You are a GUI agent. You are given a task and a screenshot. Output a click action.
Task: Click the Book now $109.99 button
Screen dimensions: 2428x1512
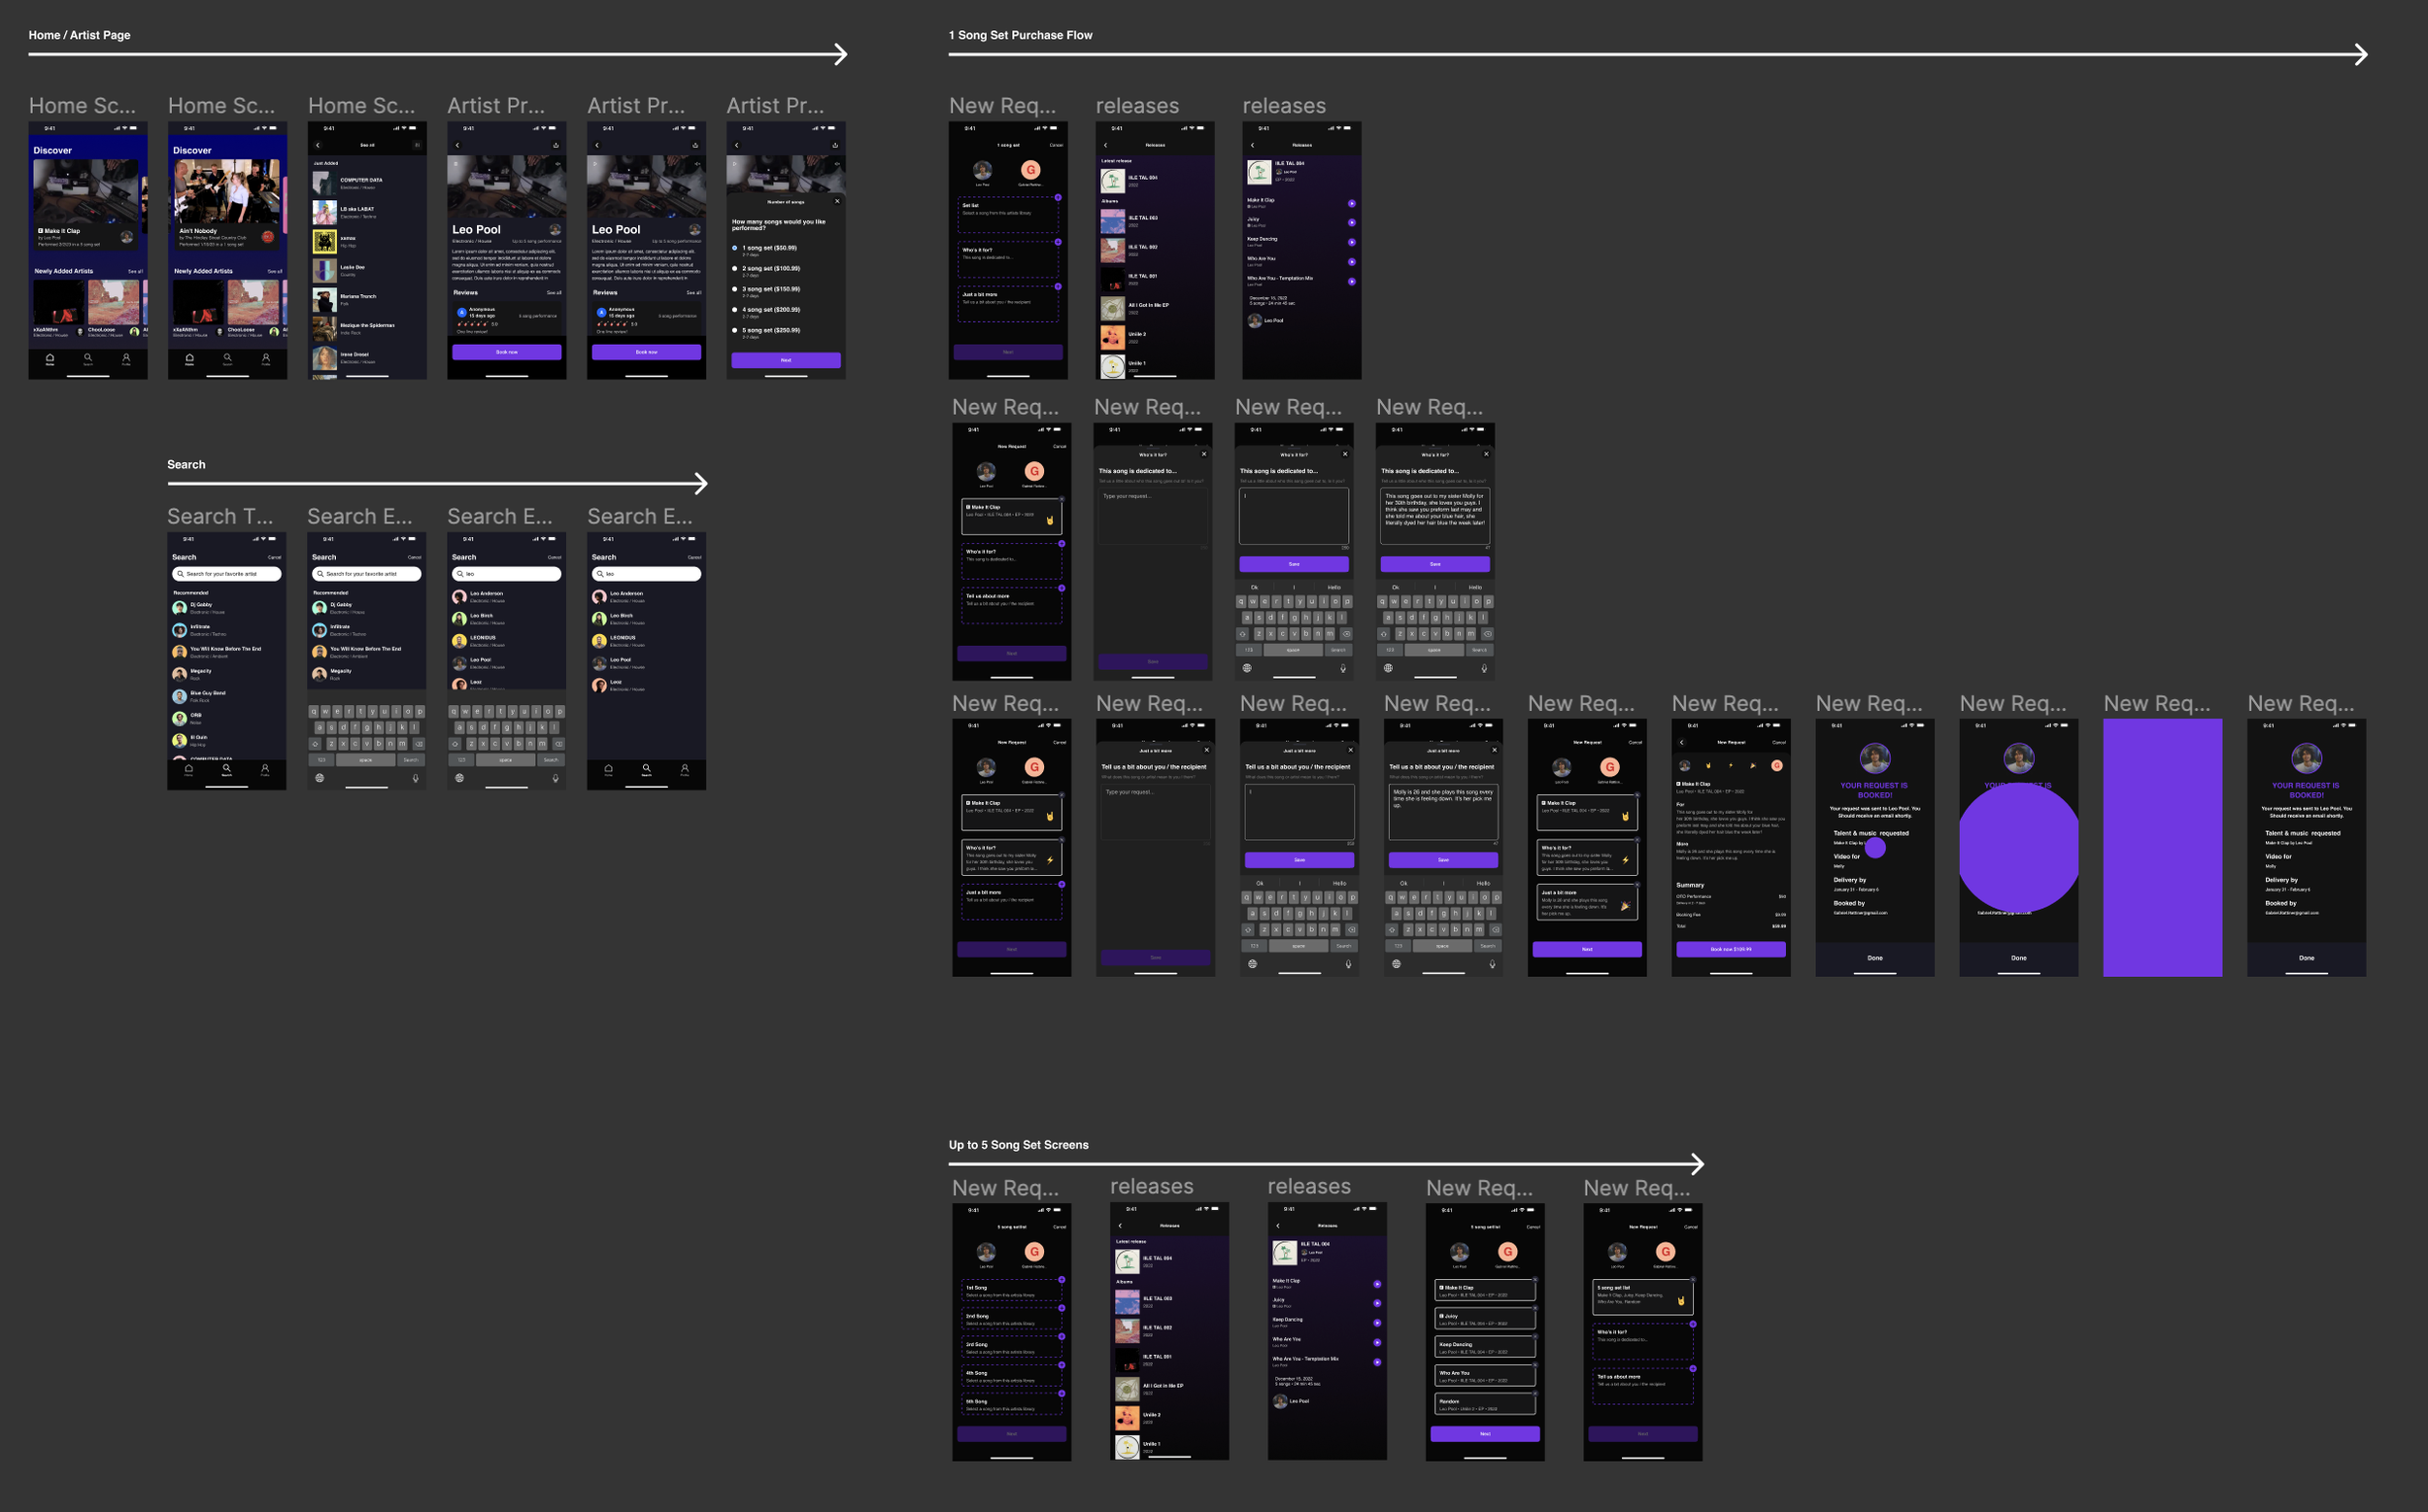[1730, 949]
